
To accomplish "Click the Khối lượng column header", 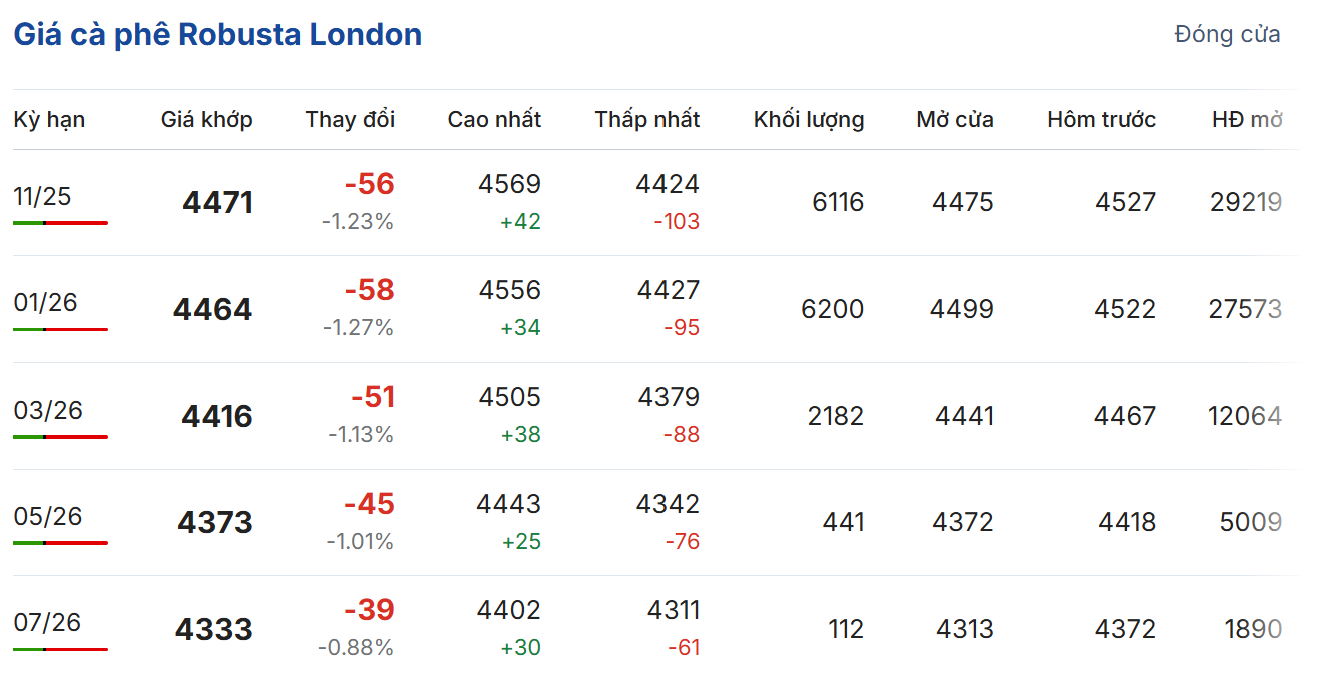I will coord(809,120).
